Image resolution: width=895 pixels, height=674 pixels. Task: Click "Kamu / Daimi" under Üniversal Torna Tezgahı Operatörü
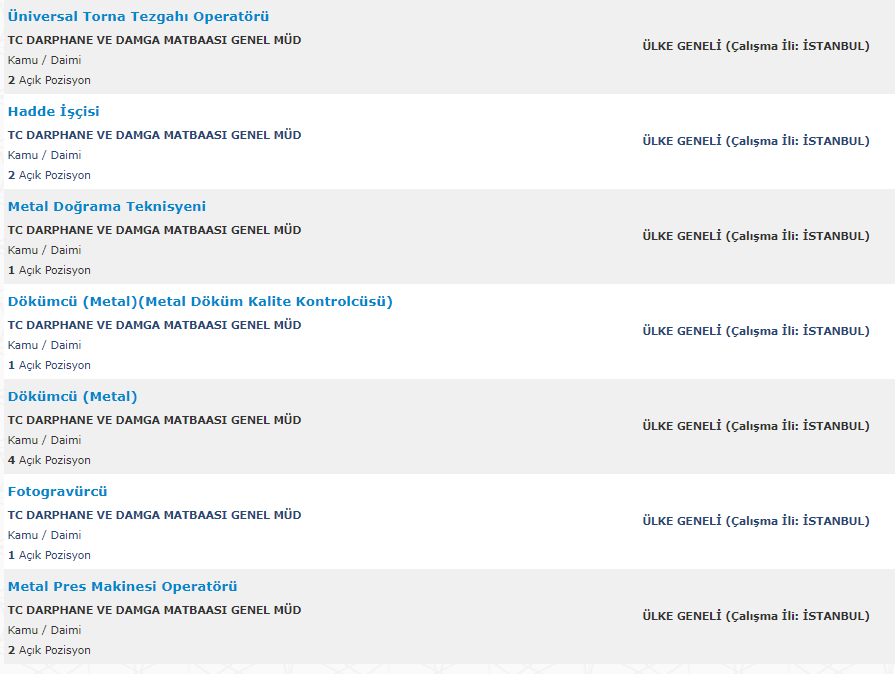pos(45,60)
